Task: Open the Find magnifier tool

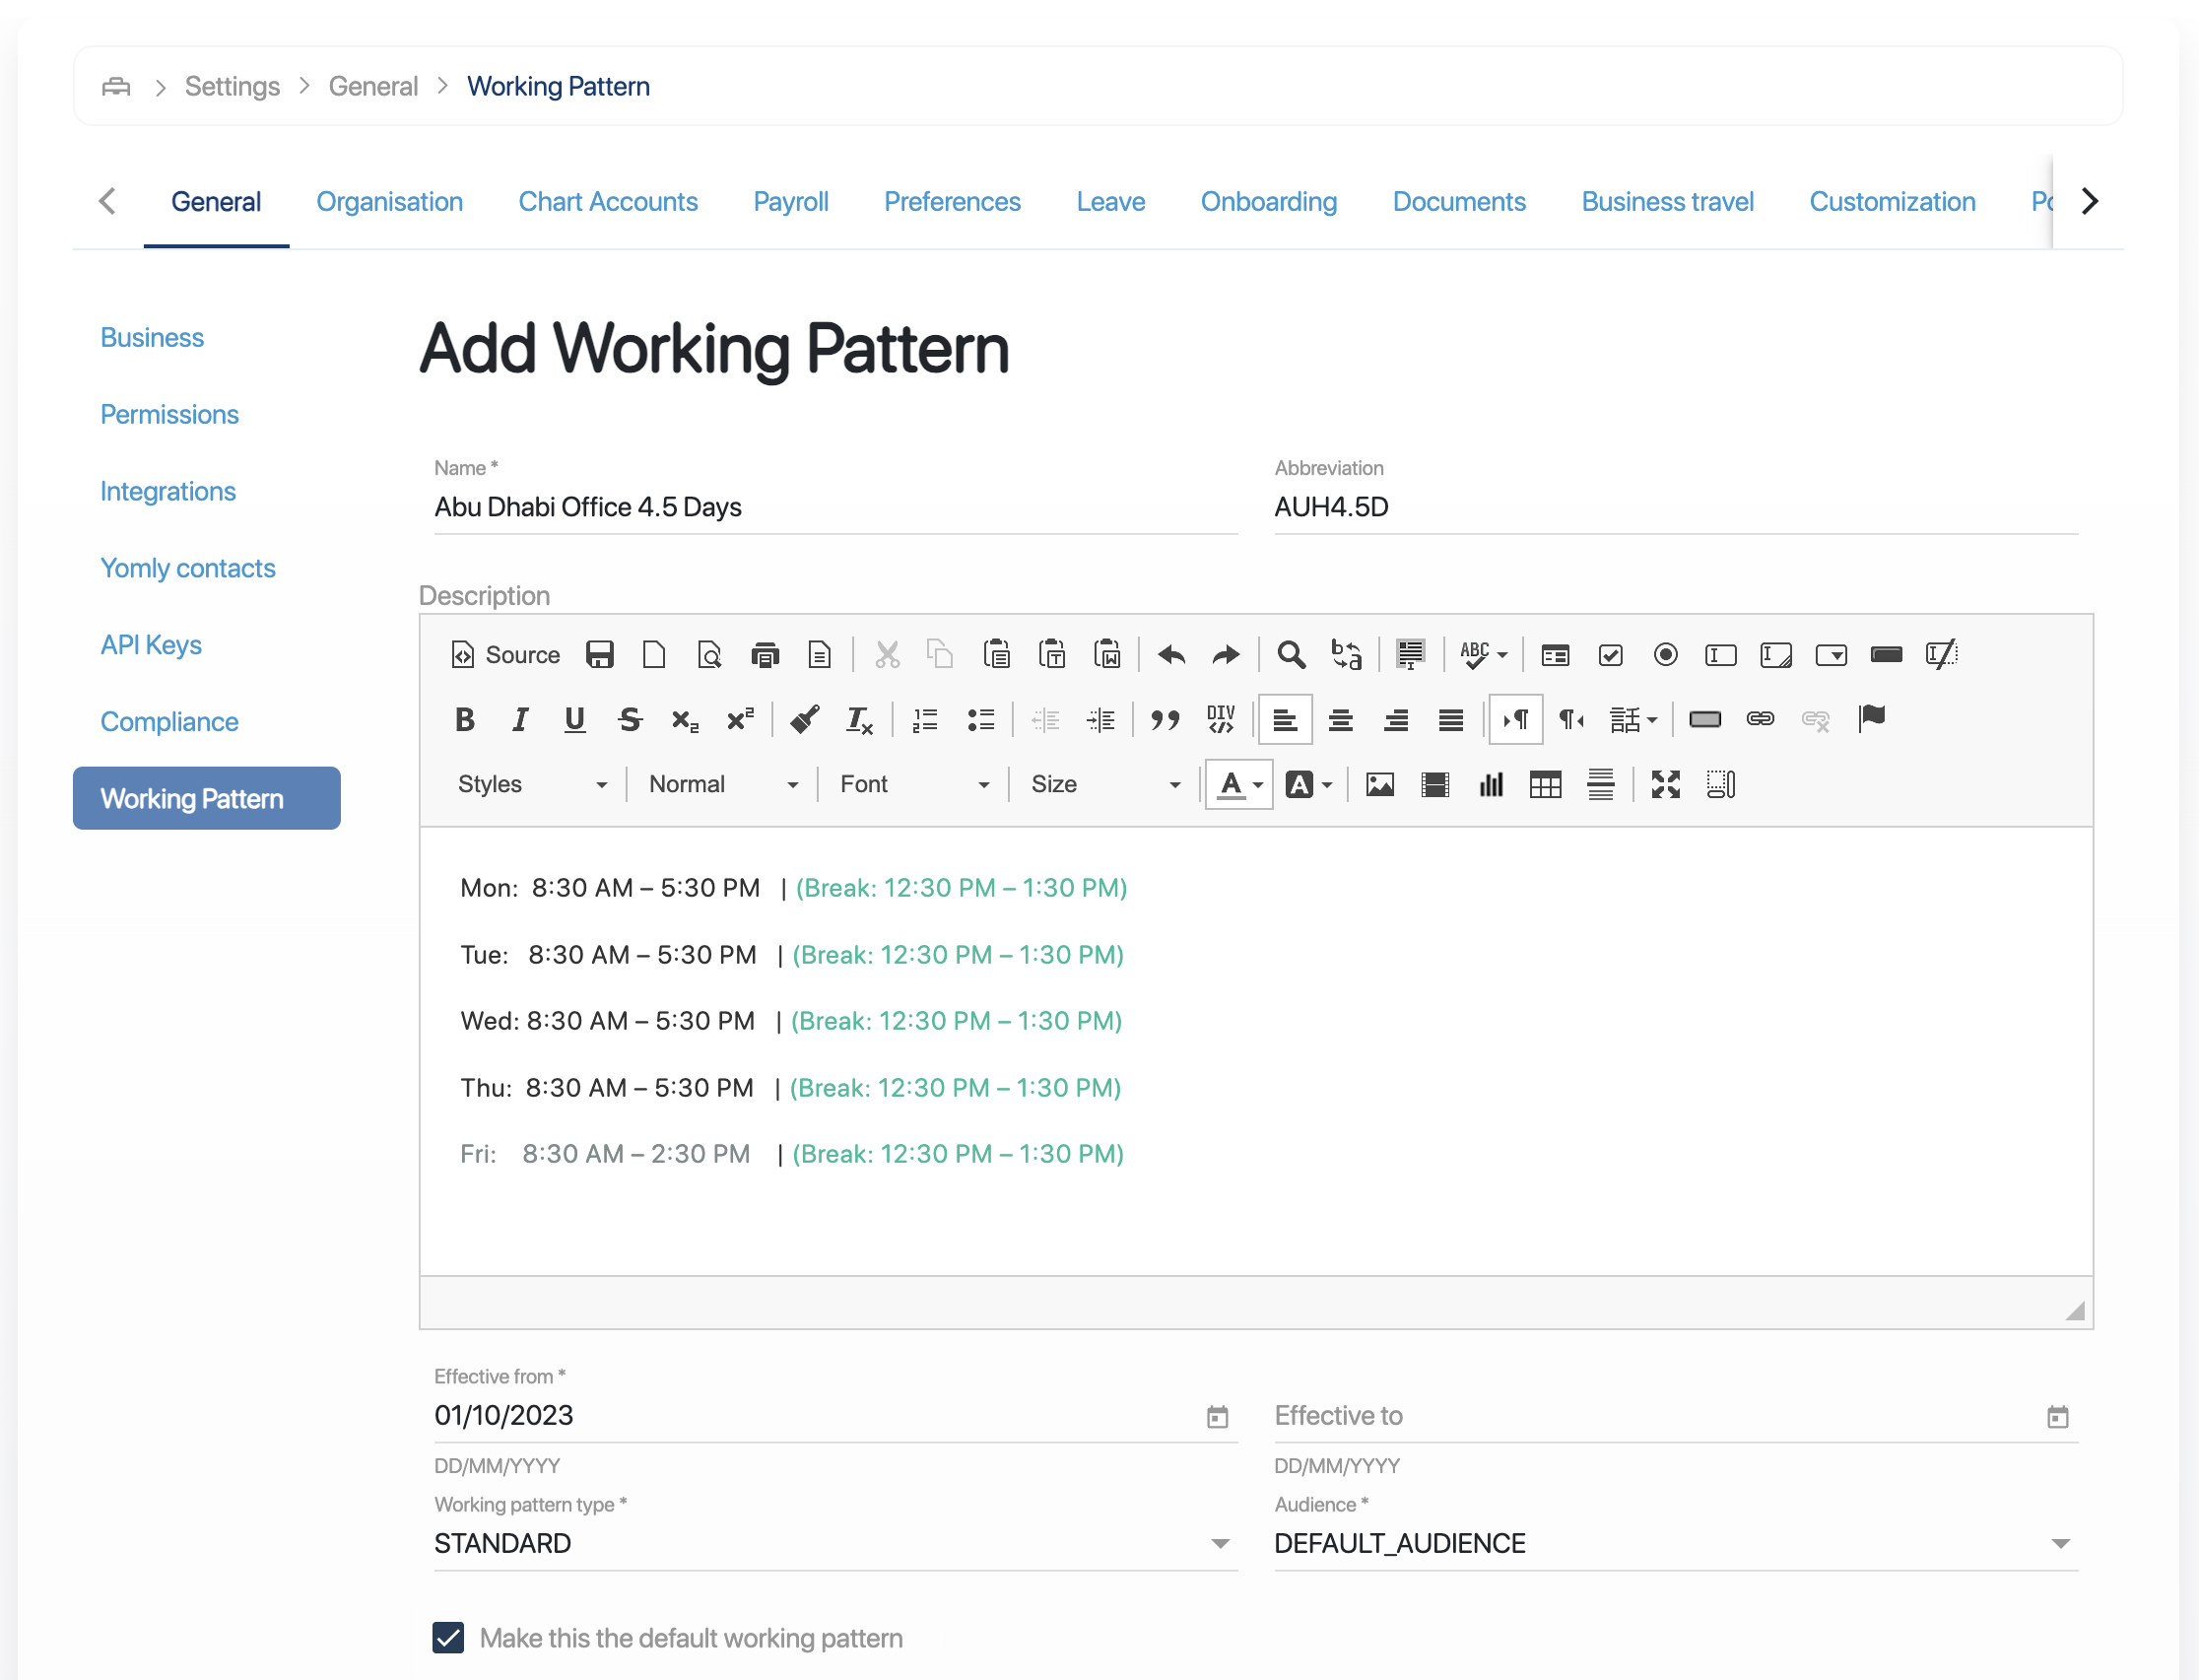Action: (x=1291, y=655)
